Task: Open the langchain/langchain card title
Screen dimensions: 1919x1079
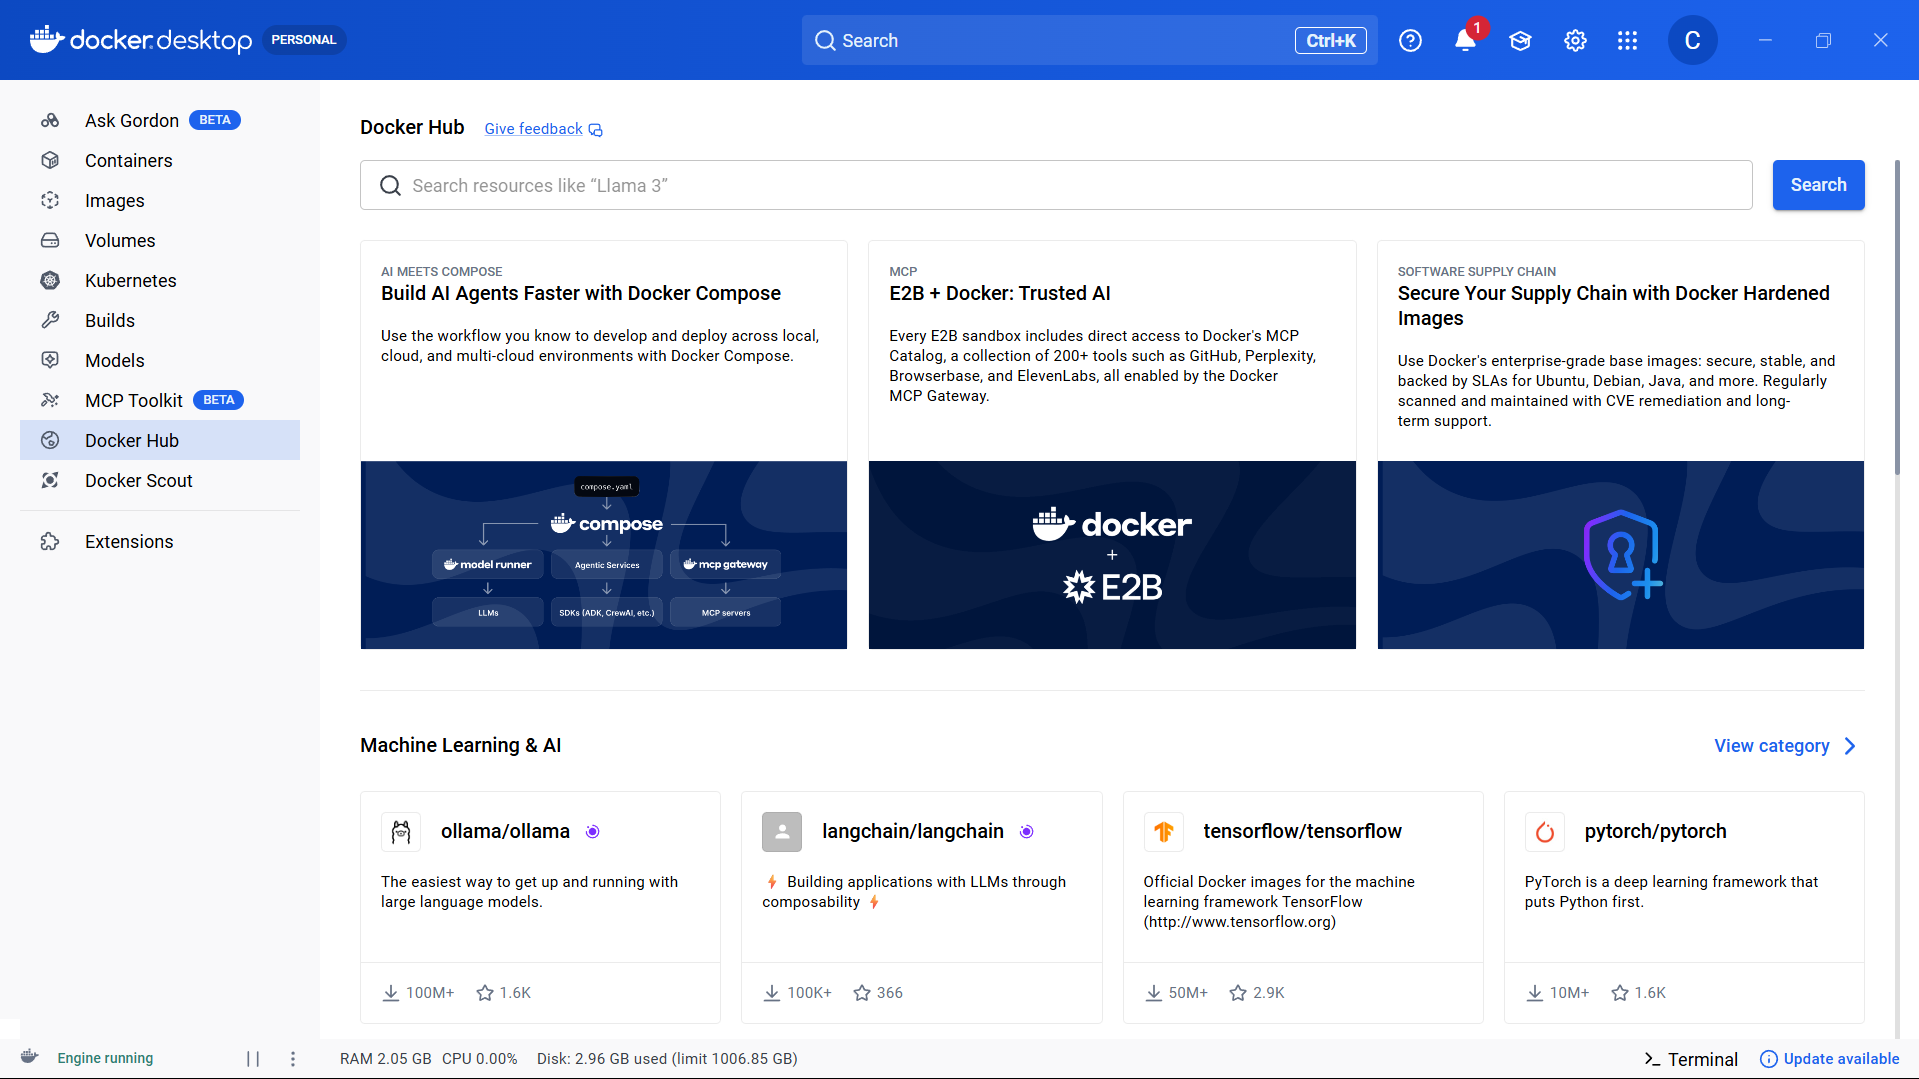Action: 913,831
